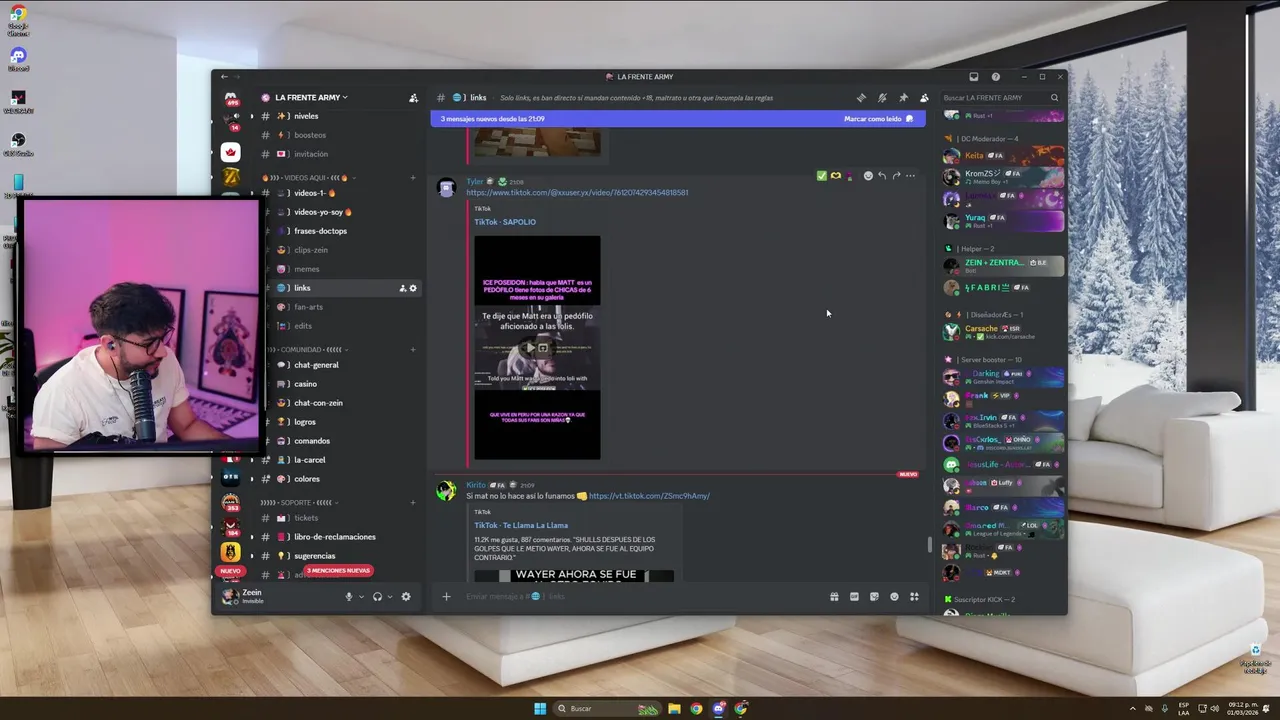Open Tyler's tiktok.com video link
Screen dimensions: 1280x720
pos(577,192)
